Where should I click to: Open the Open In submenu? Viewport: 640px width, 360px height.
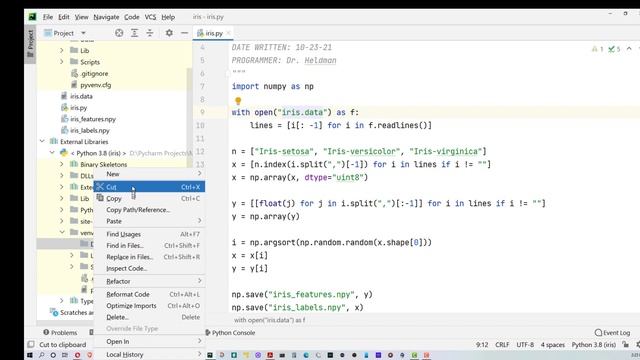tap(149, 342)
